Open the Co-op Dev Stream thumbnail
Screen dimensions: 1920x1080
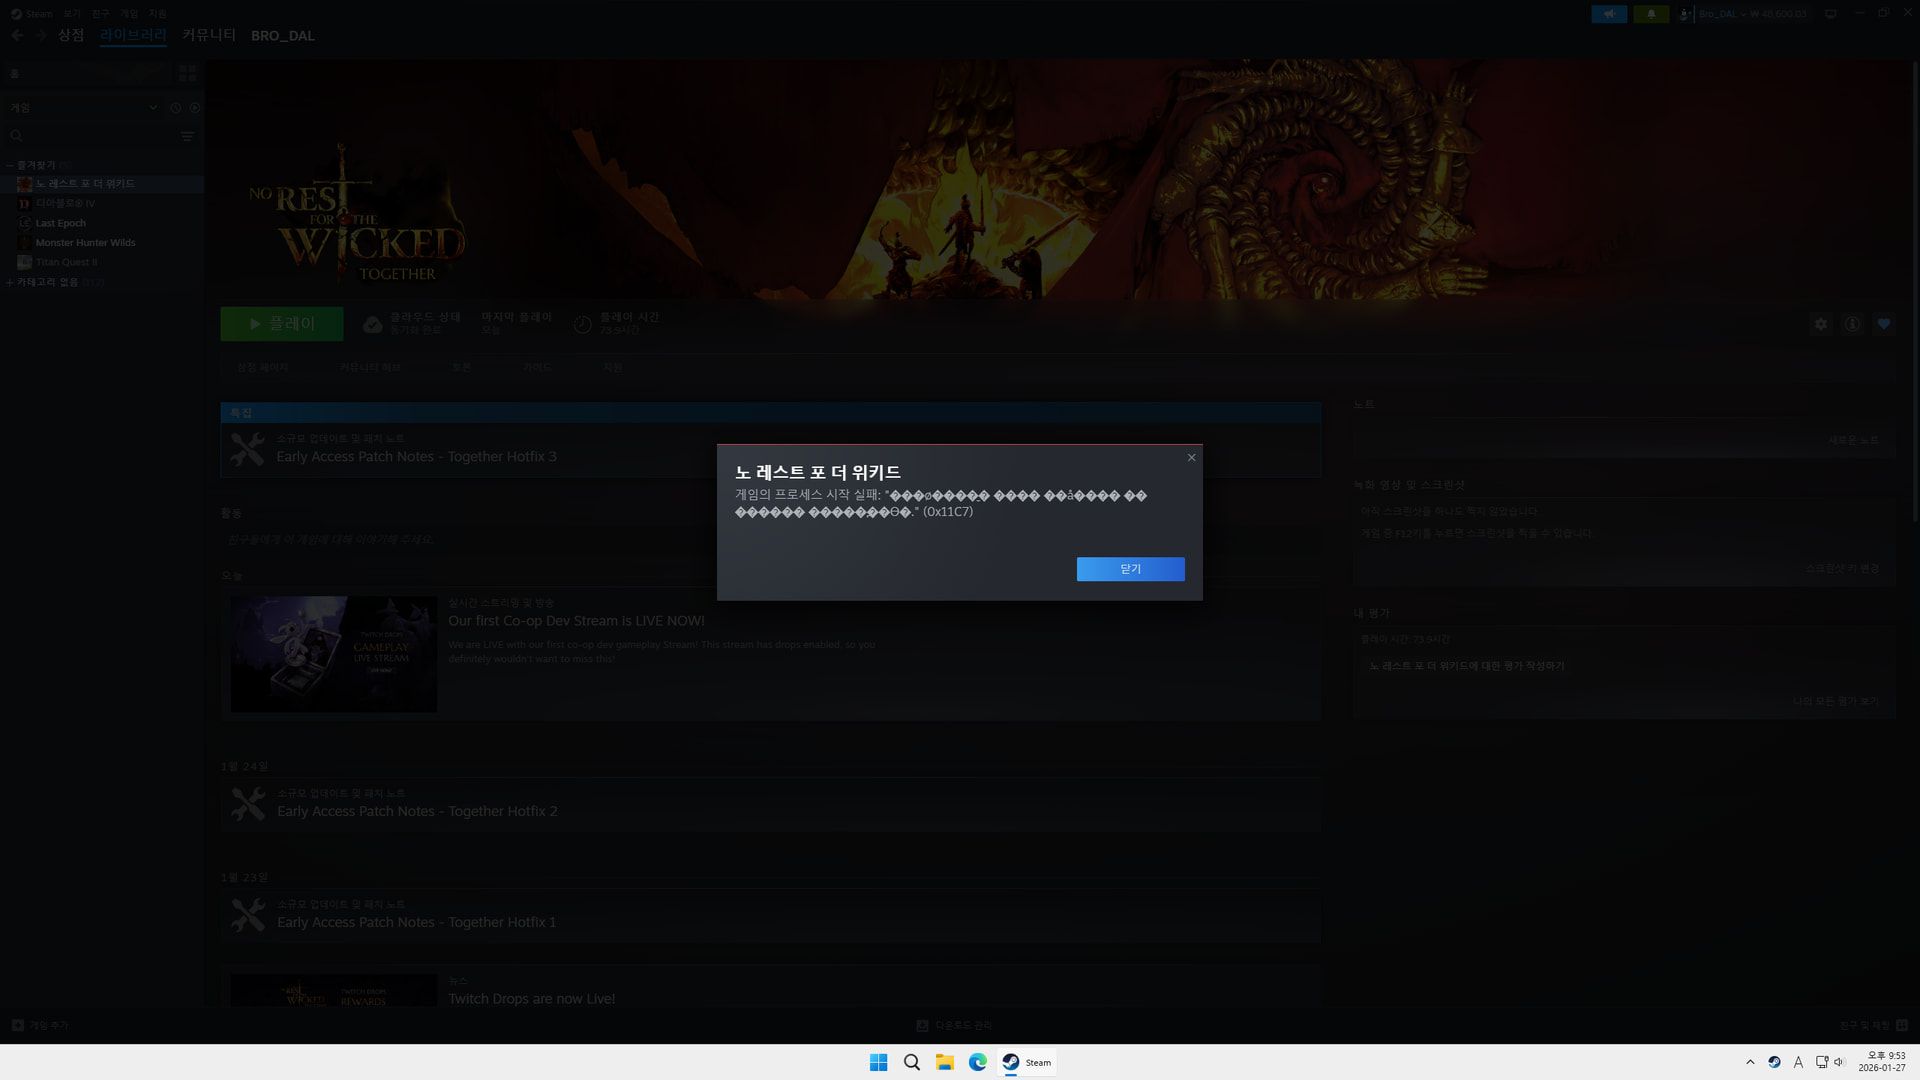334,654
